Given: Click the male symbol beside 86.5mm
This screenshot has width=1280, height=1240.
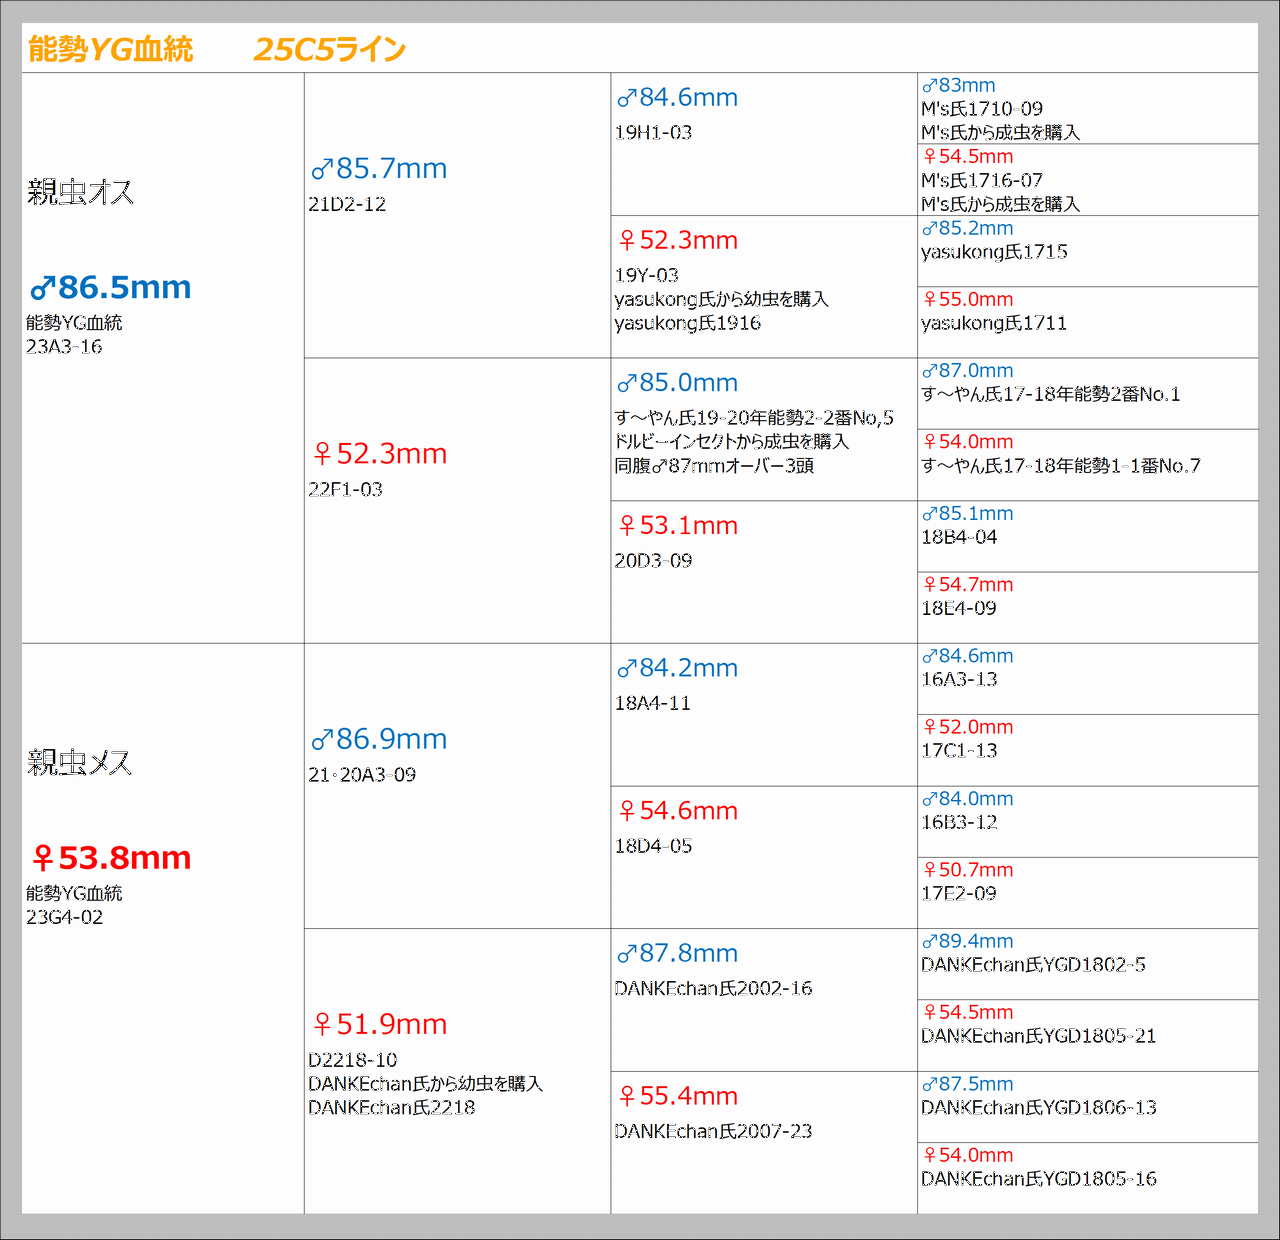Looking at the screenshot, I should 42,289.
